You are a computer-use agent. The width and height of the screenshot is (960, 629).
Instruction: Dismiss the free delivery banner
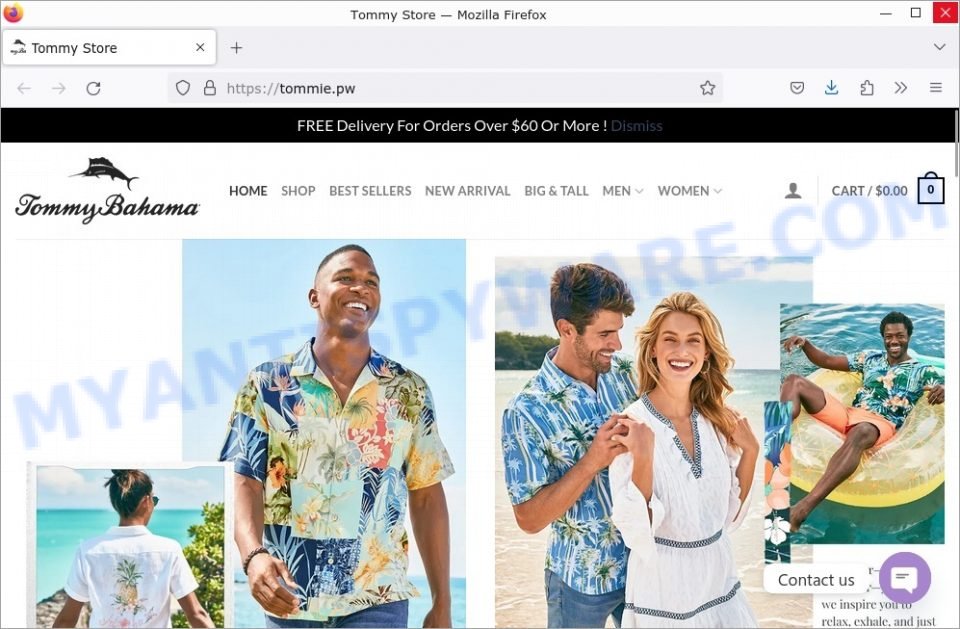tap(636, 126)
